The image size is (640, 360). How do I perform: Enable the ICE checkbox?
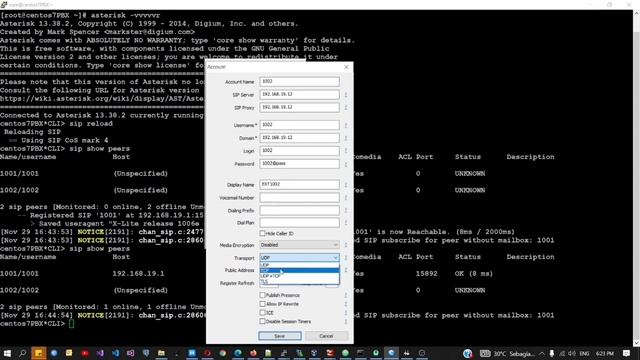(x=262, y=313)
